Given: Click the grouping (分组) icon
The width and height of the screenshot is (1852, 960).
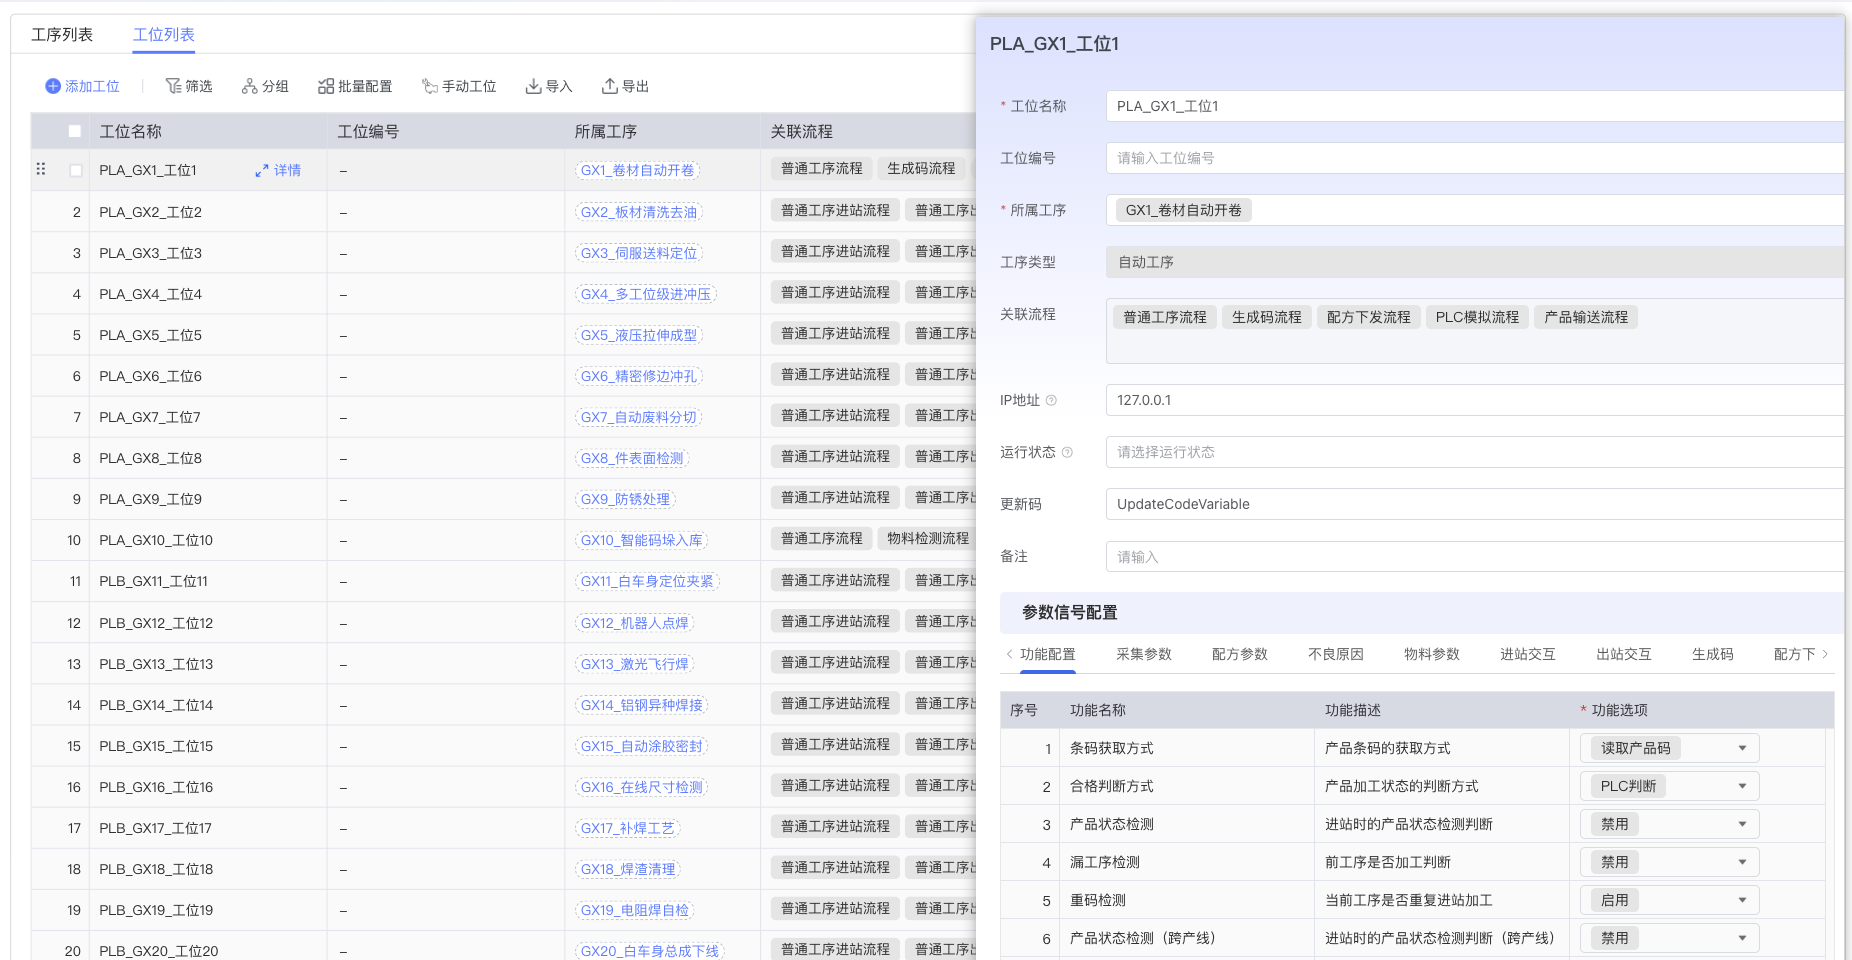Looking at the screenshot, I should coord(250,87).
